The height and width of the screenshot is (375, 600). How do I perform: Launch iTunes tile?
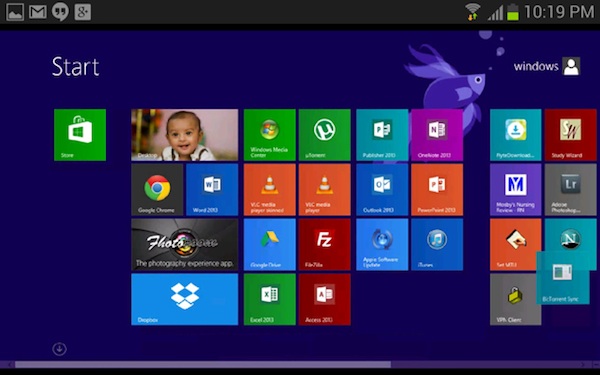pyautogui.click(x=437, y=245)
